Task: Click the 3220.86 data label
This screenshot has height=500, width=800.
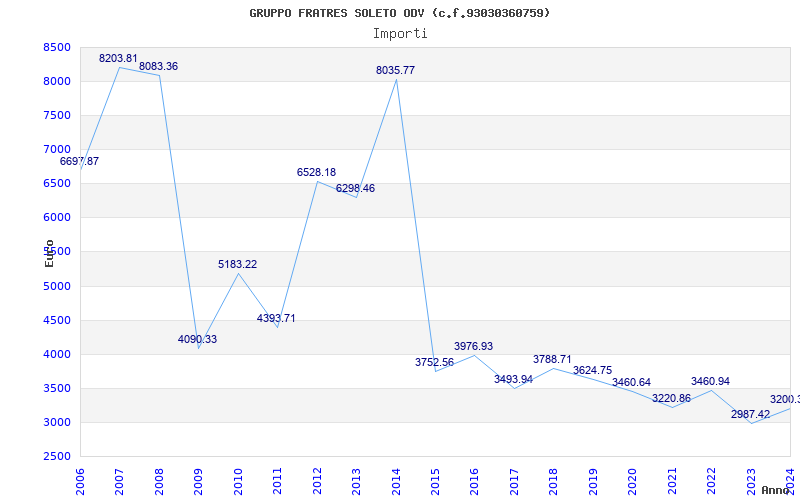Action: pos(671,398)
